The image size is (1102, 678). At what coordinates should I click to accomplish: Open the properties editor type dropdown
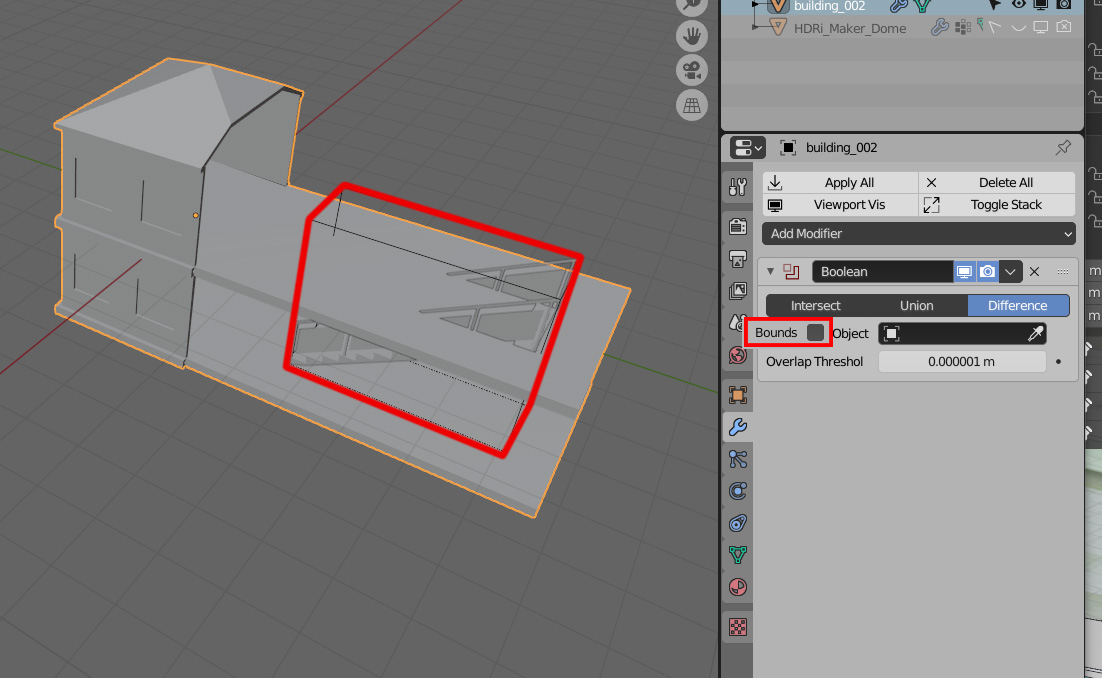pyautogui.click(x=747, y=148)
